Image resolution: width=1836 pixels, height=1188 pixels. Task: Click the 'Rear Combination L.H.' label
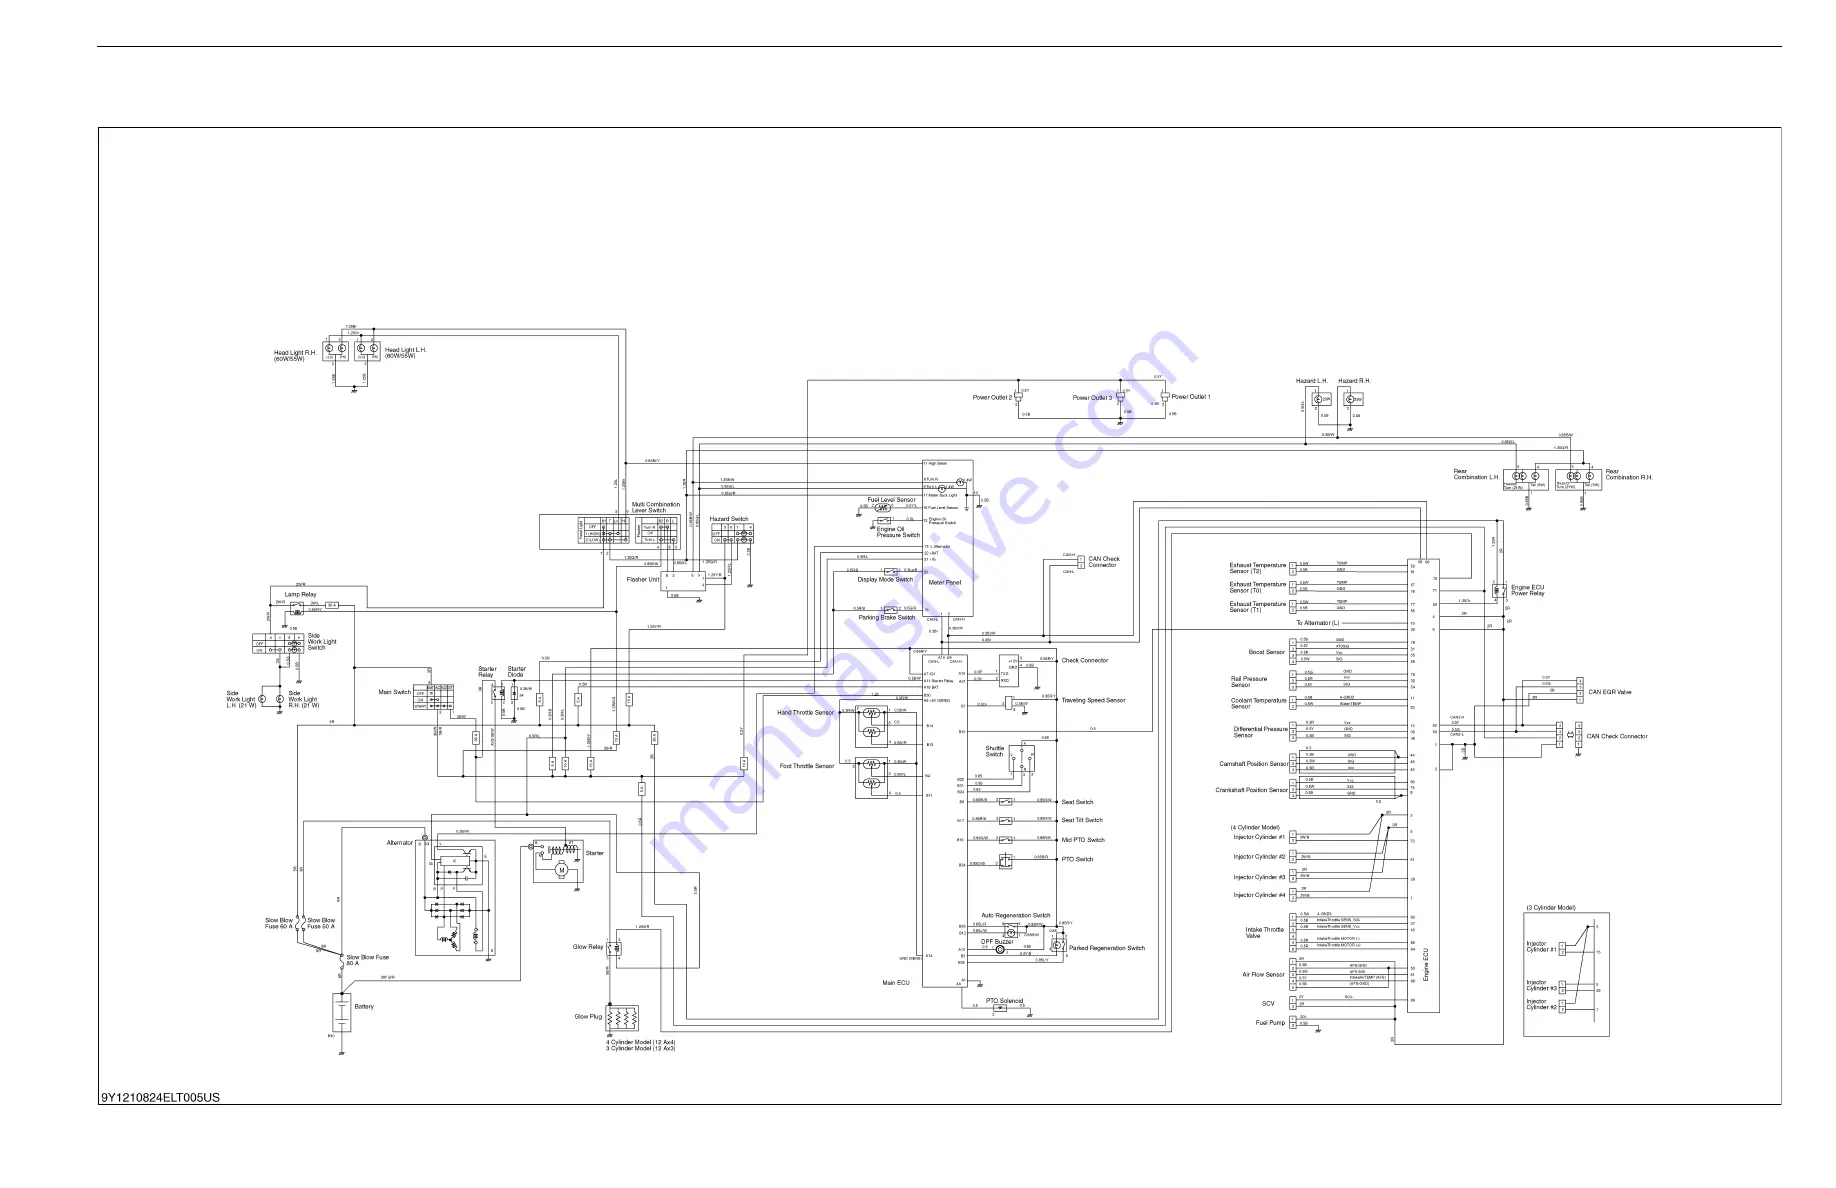[x=1476, y=474]
